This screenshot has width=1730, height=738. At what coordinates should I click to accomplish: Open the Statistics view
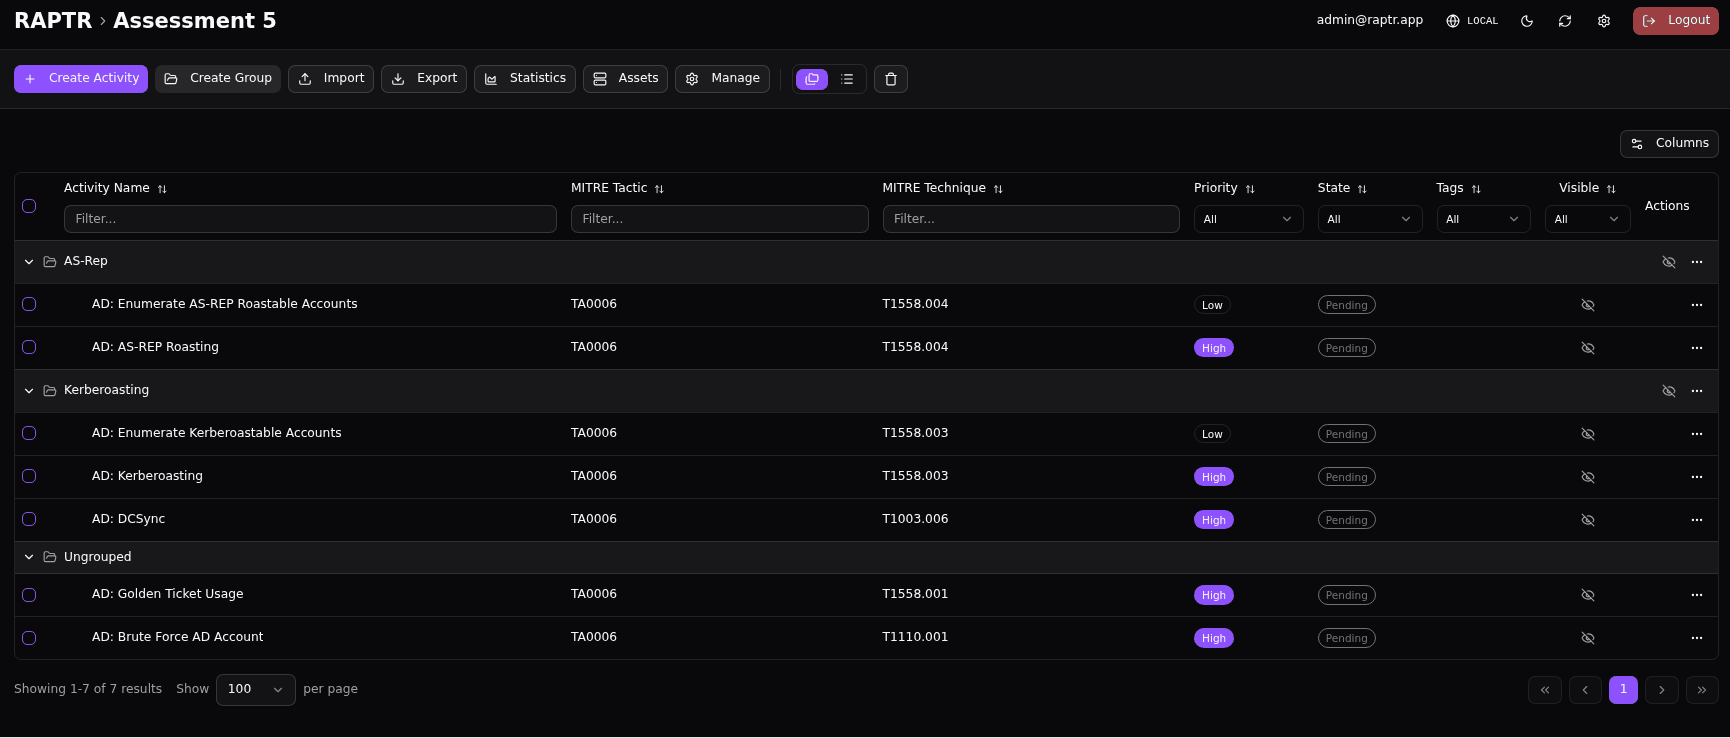525,79
